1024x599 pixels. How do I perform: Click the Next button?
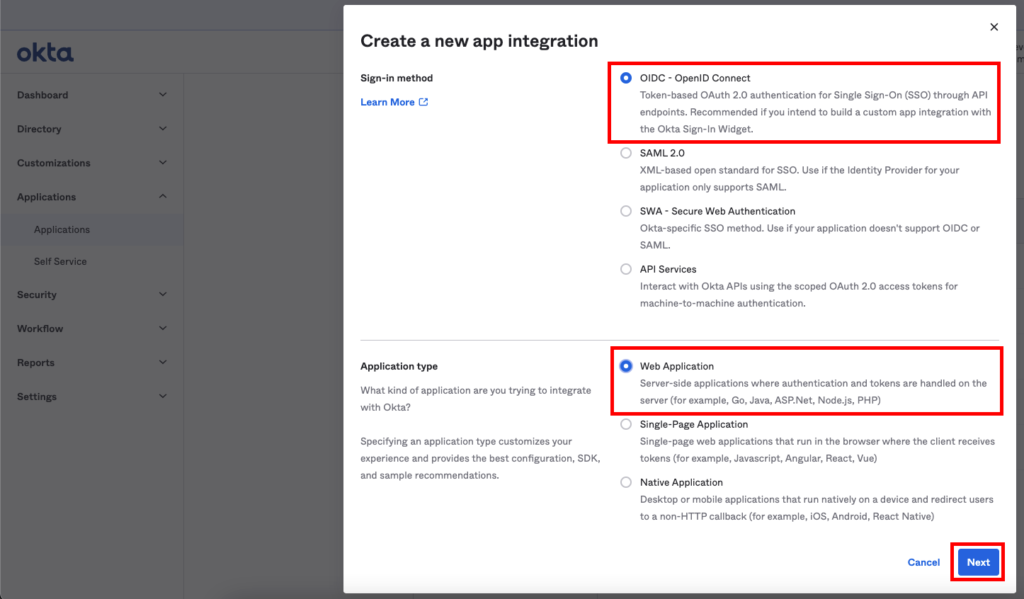coord(978,562)
